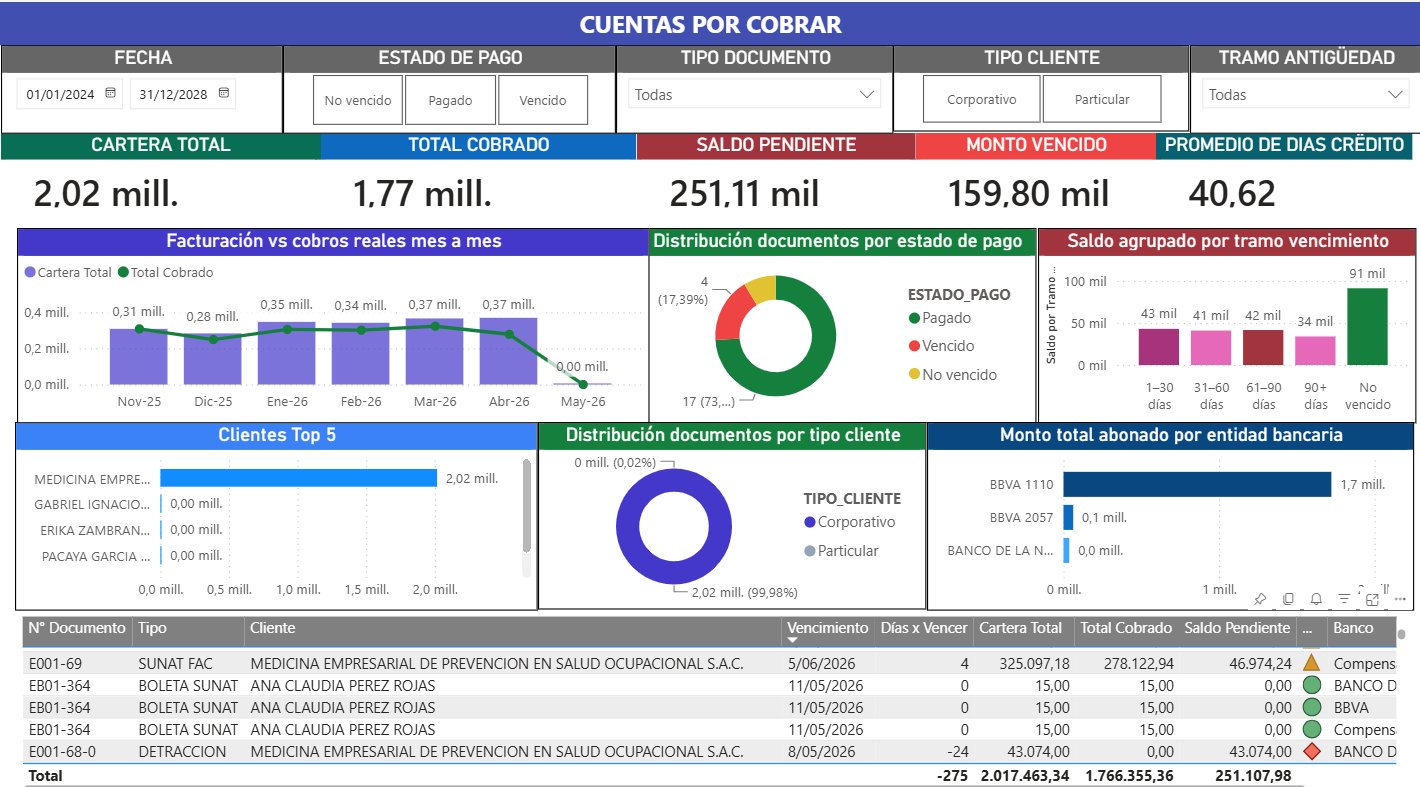Screen dimensions: 1420x787
Task: Sort table by Total Cobrado column header
Action: pos(1125,628)
